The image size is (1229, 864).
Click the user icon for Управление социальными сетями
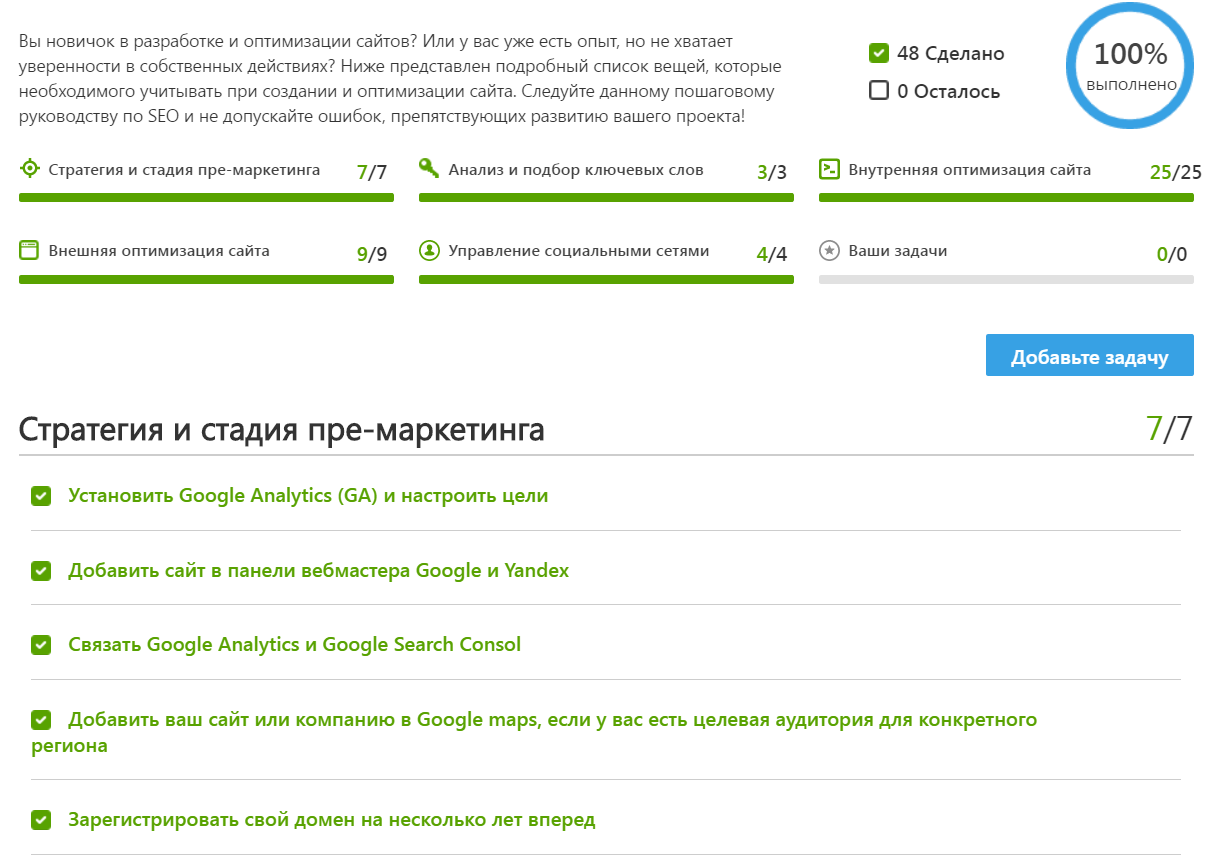click(429, 251)
